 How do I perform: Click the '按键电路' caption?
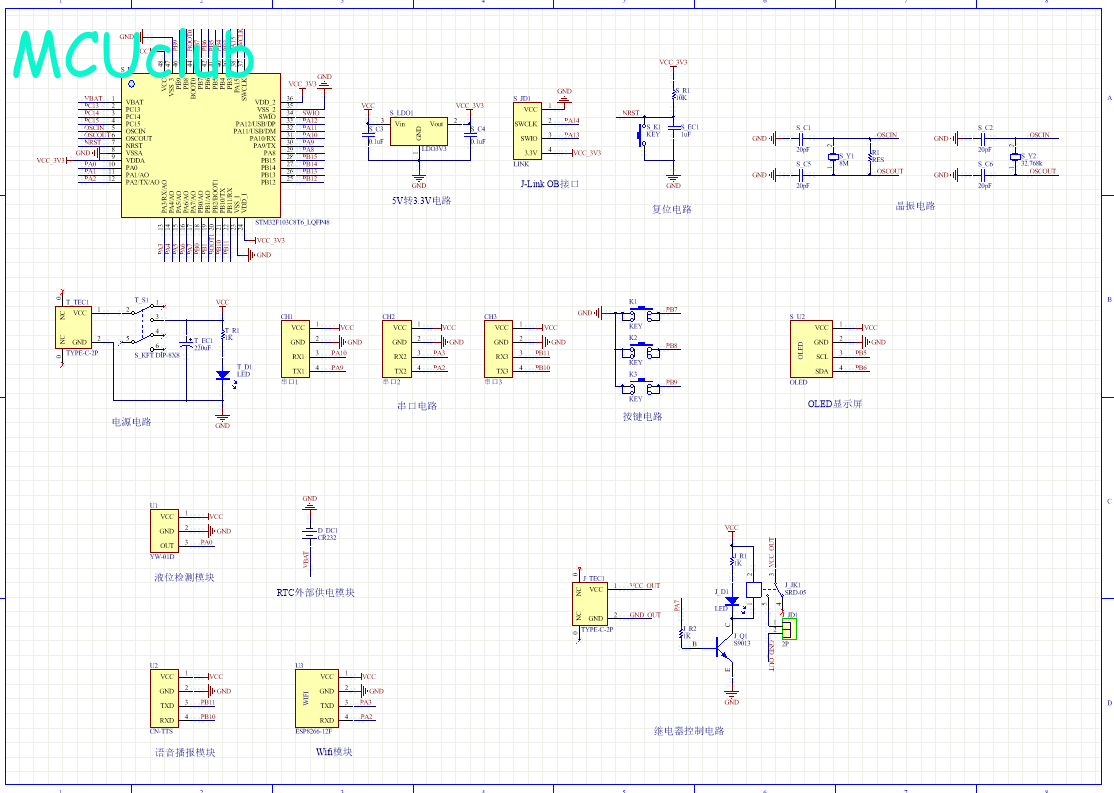point(642,416)
